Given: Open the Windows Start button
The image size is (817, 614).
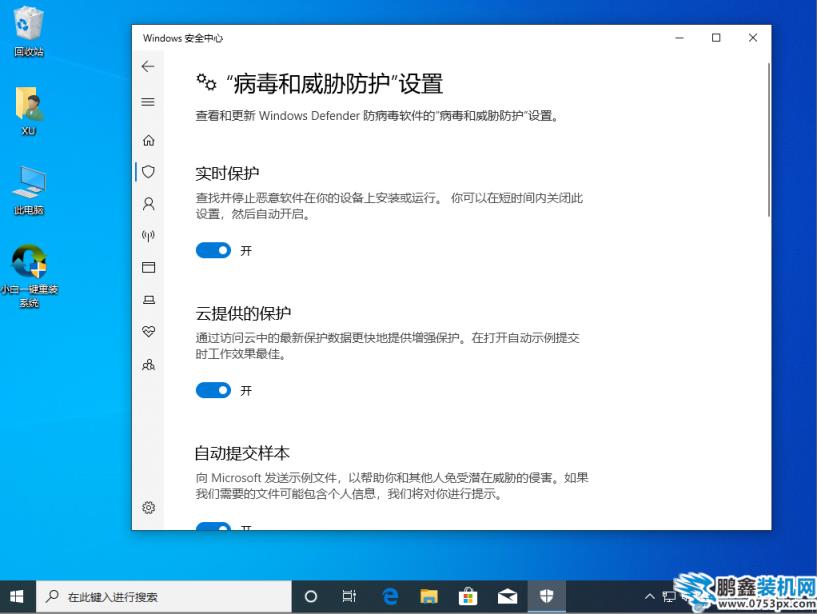Looking at the screenshot, I should (x=17, y=596).
